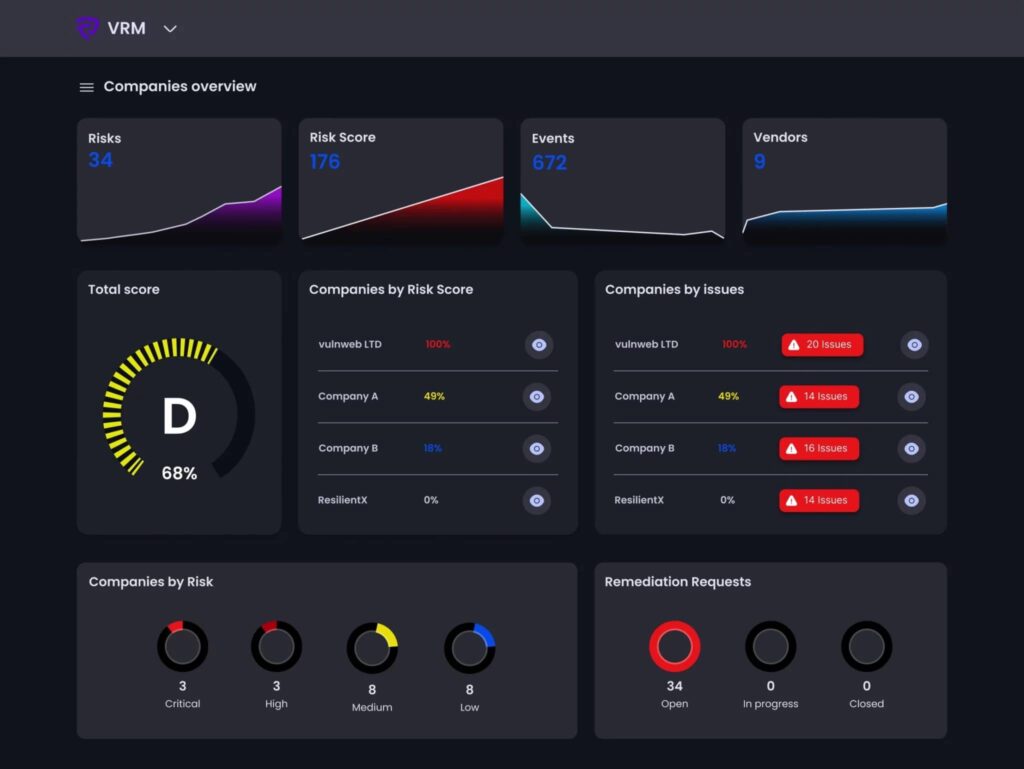This screenshot has height=769, width=1024.
Task: Click the Open remediation requests red ring
Action: (675, 646)
